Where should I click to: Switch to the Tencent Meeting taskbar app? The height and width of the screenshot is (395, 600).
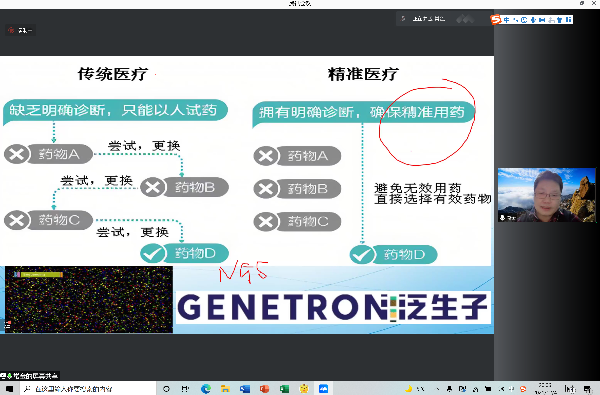[x=323, y=389]
